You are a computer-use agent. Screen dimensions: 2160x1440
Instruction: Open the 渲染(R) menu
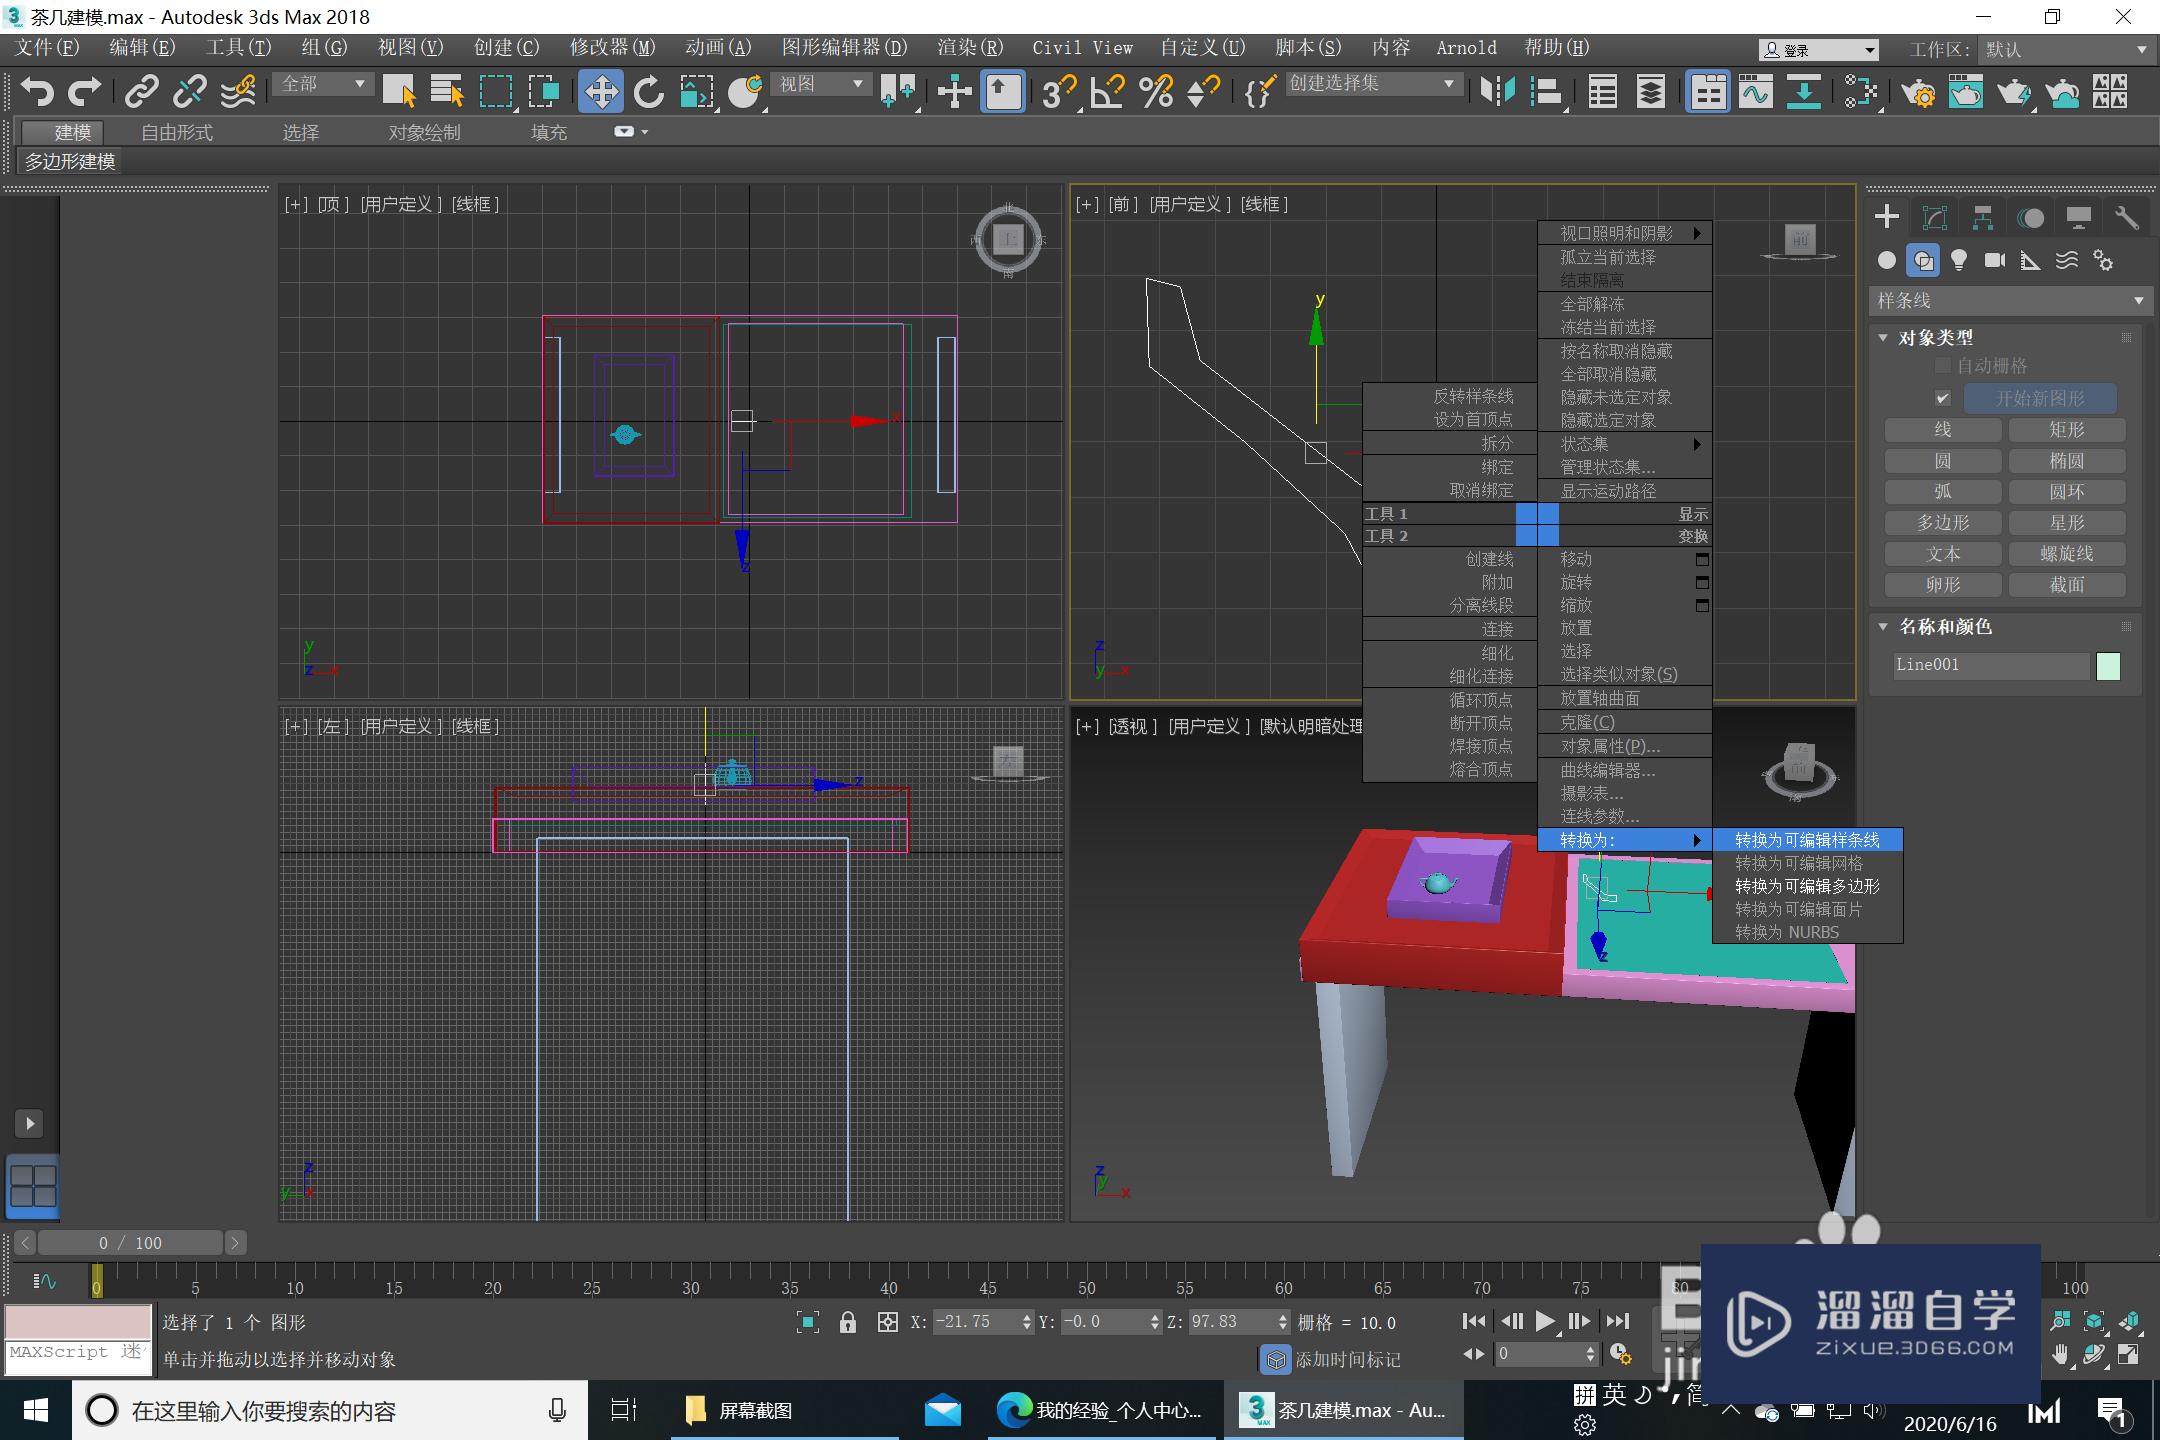[969, 48]
